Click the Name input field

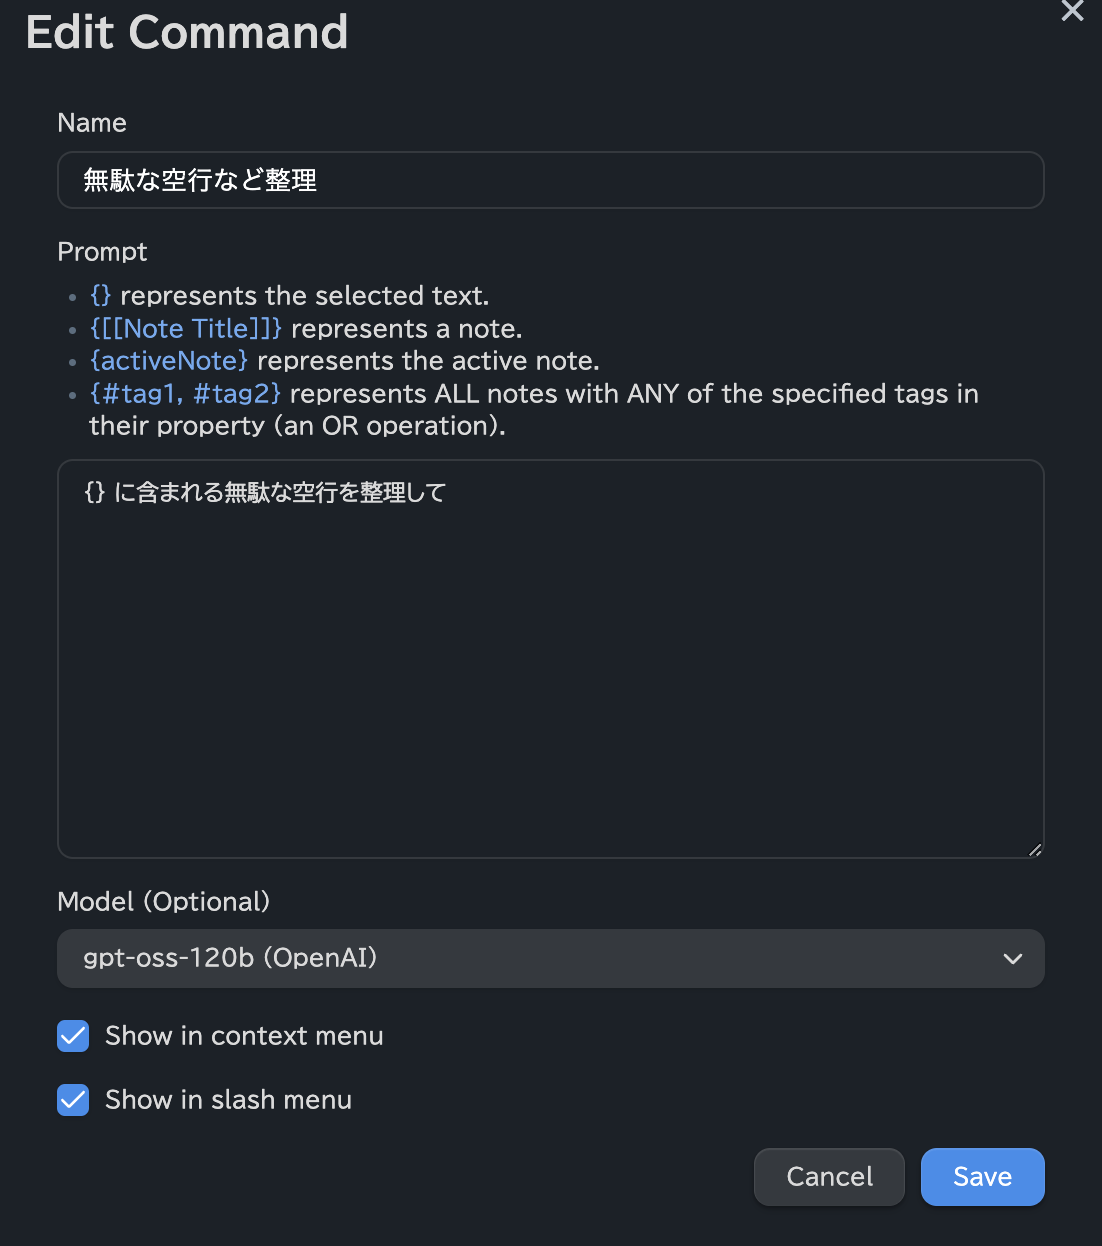(550, 180)
